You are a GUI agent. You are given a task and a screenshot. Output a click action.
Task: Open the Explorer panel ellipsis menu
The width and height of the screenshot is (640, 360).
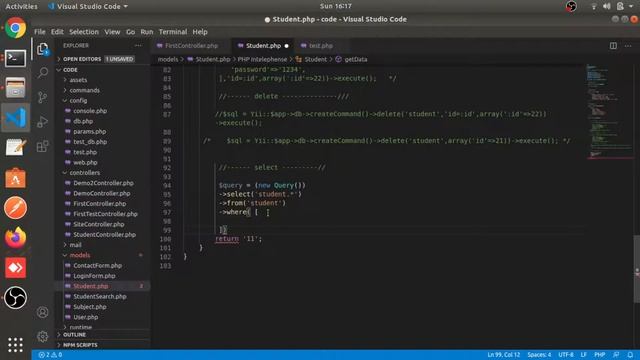138,45
